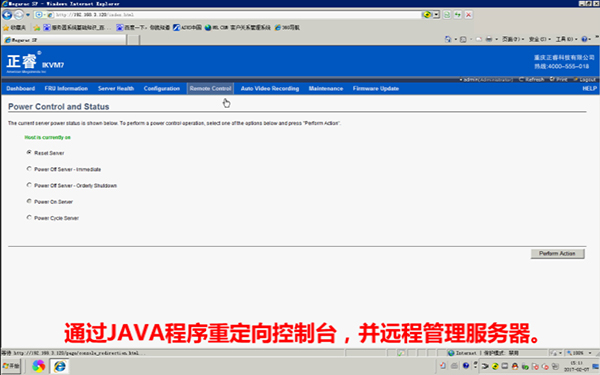Click the Print icon in command bar
The width and height of the screenshot is (600, 375).
[489, 39]
